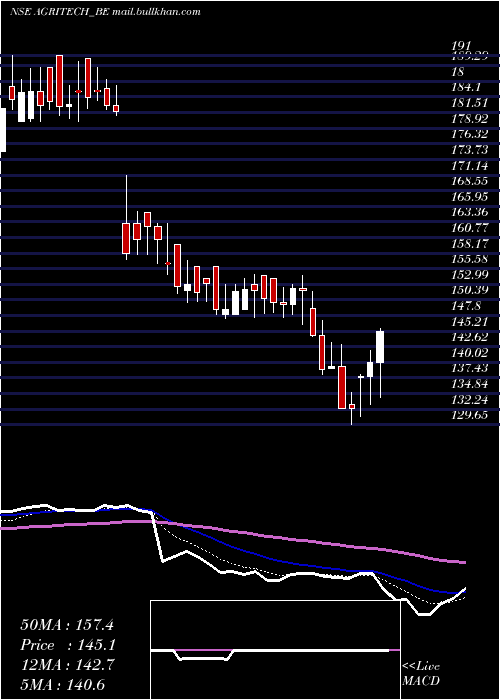Viewport: 500px width, 700px height.
Task: Click the 145.21 price axis label
Action: pyautogui.click(x=470, y=322)
